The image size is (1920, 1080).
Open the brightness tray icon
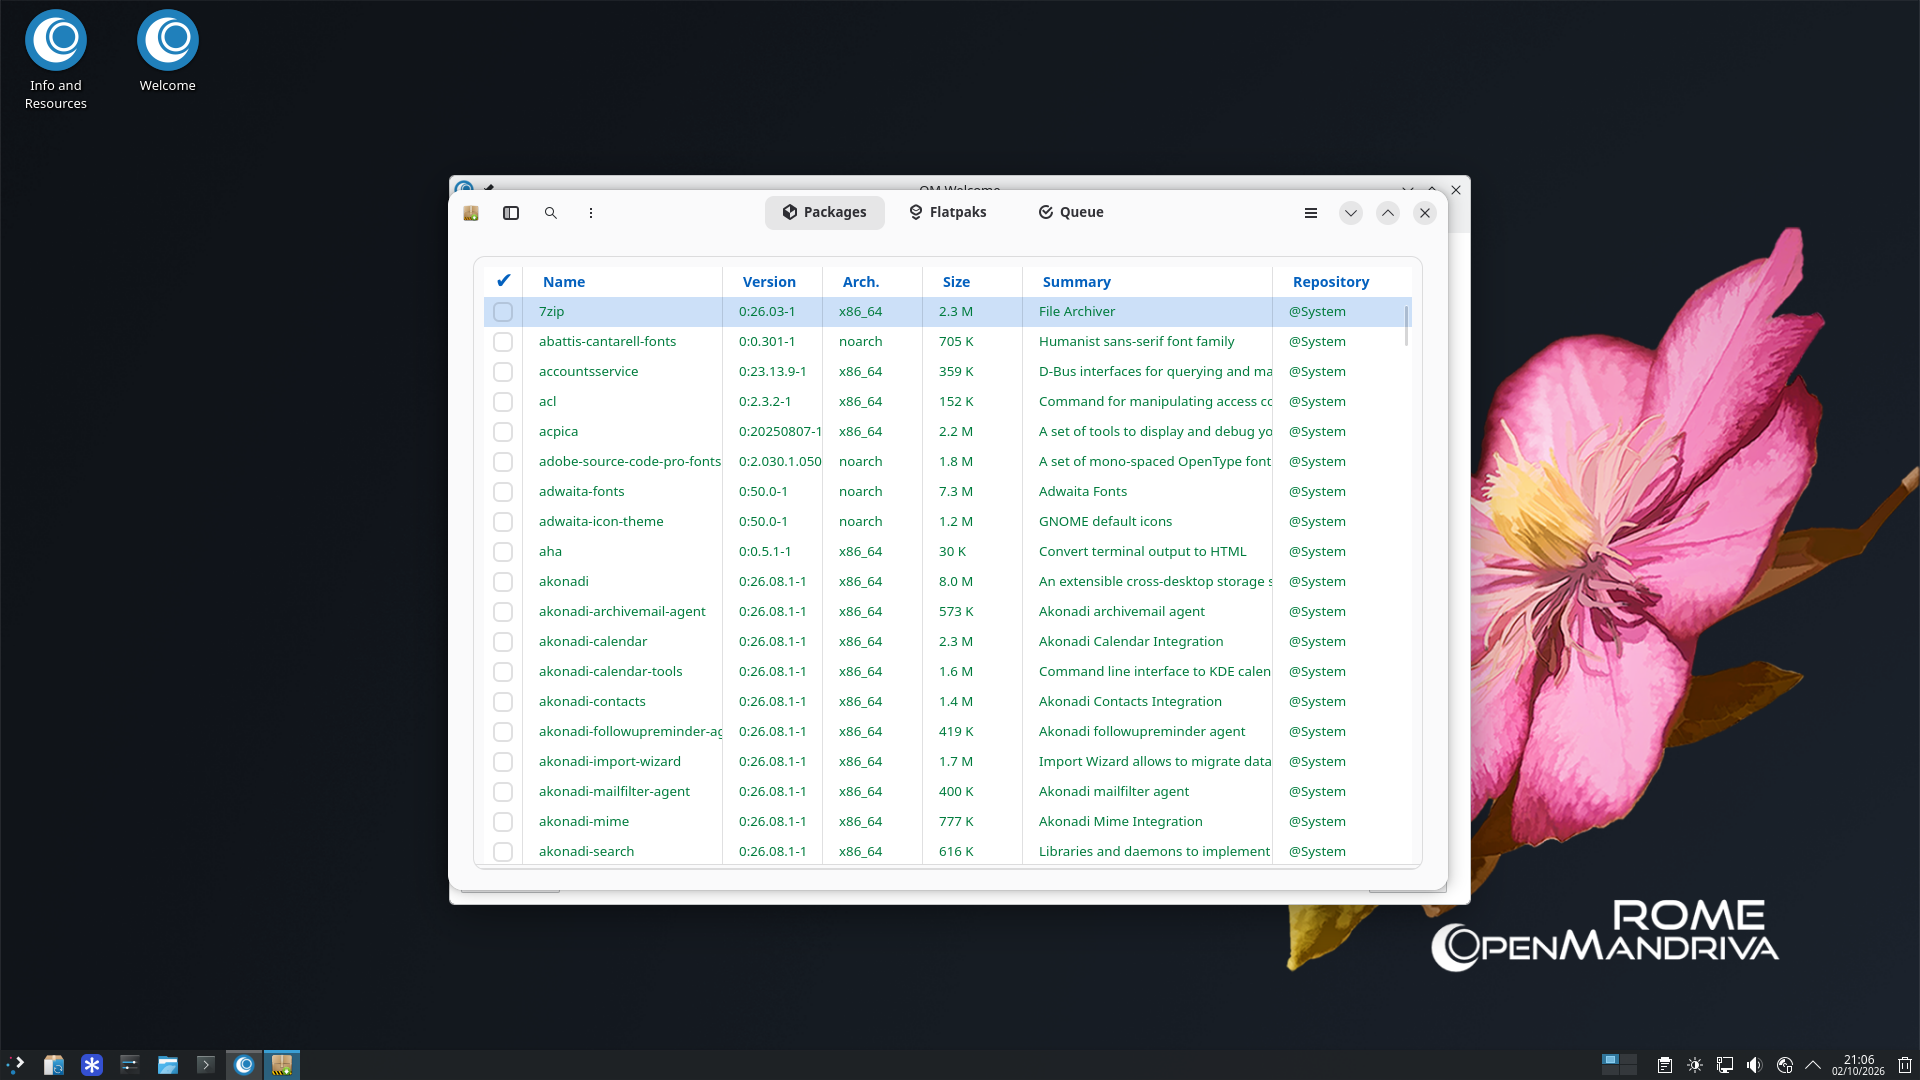click(1695, 1065)
